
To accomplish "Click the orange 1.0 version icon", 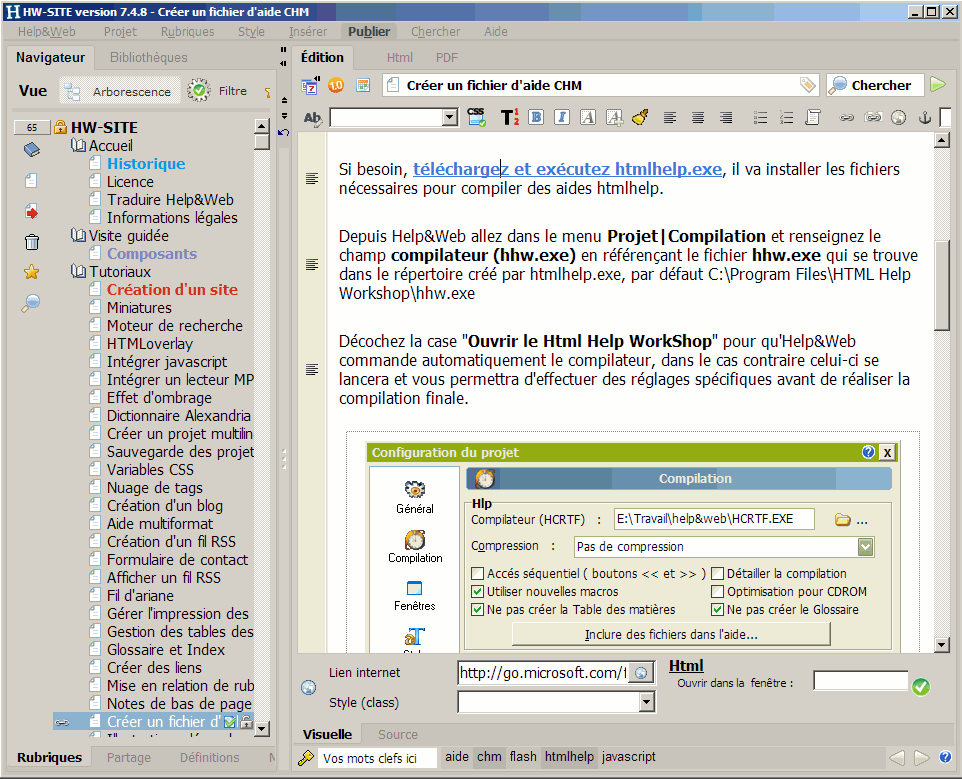I will point(336,86).
